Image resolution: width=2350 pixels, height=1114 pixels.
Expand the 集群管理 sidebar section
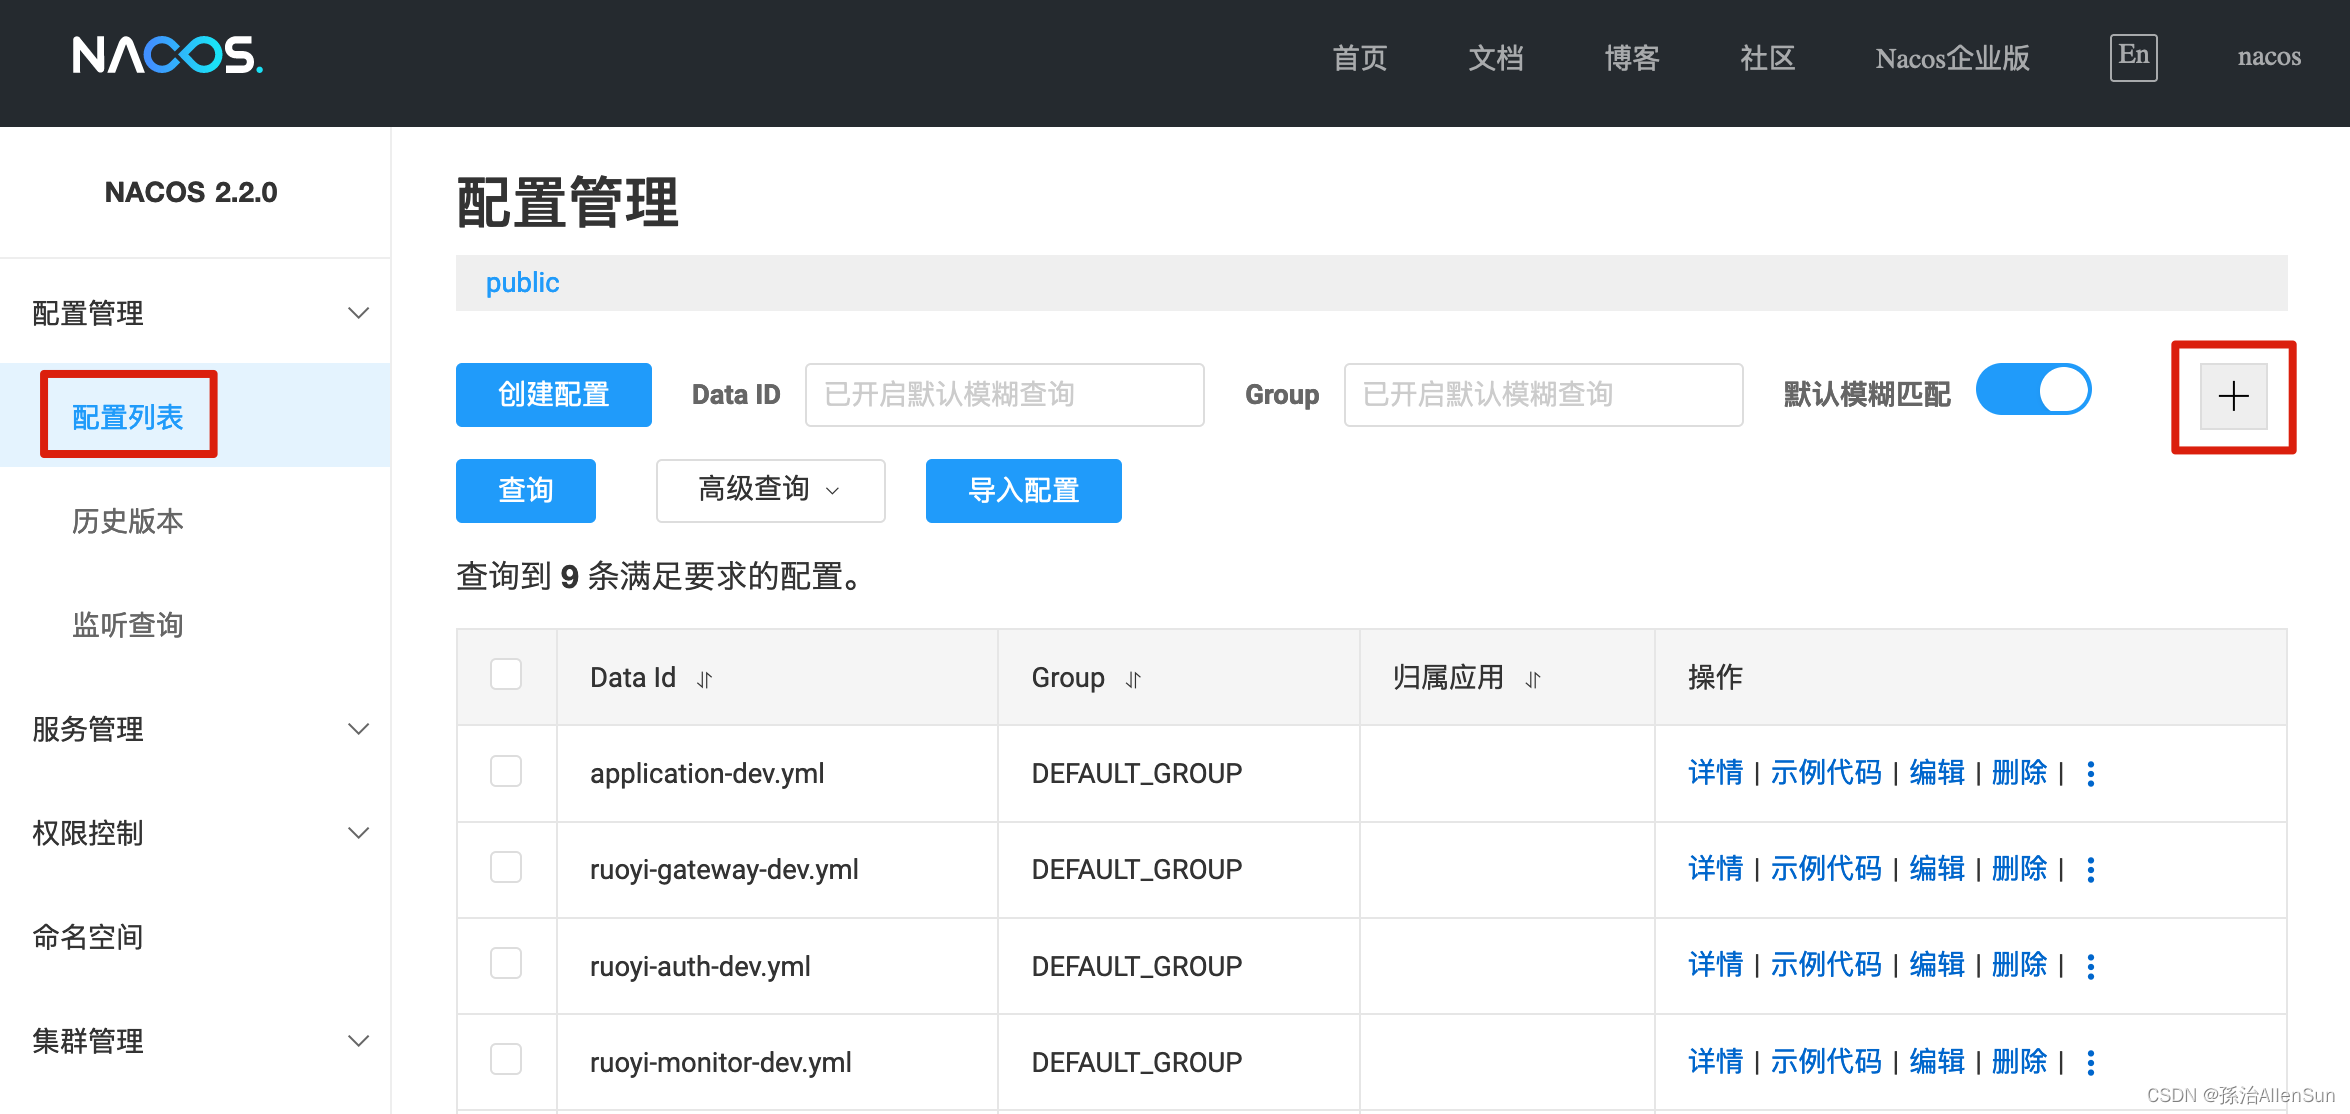point(195,1041)
